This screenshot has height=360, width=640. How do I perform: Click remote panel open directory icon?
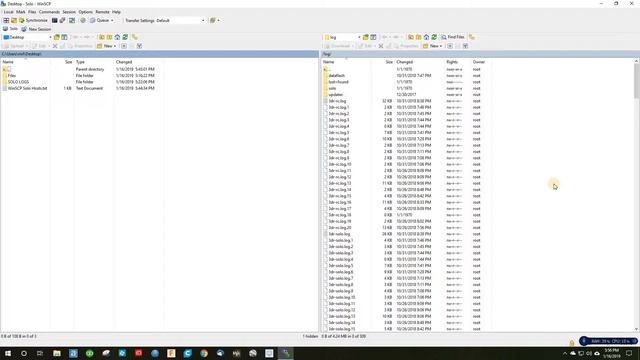[366, 37]
